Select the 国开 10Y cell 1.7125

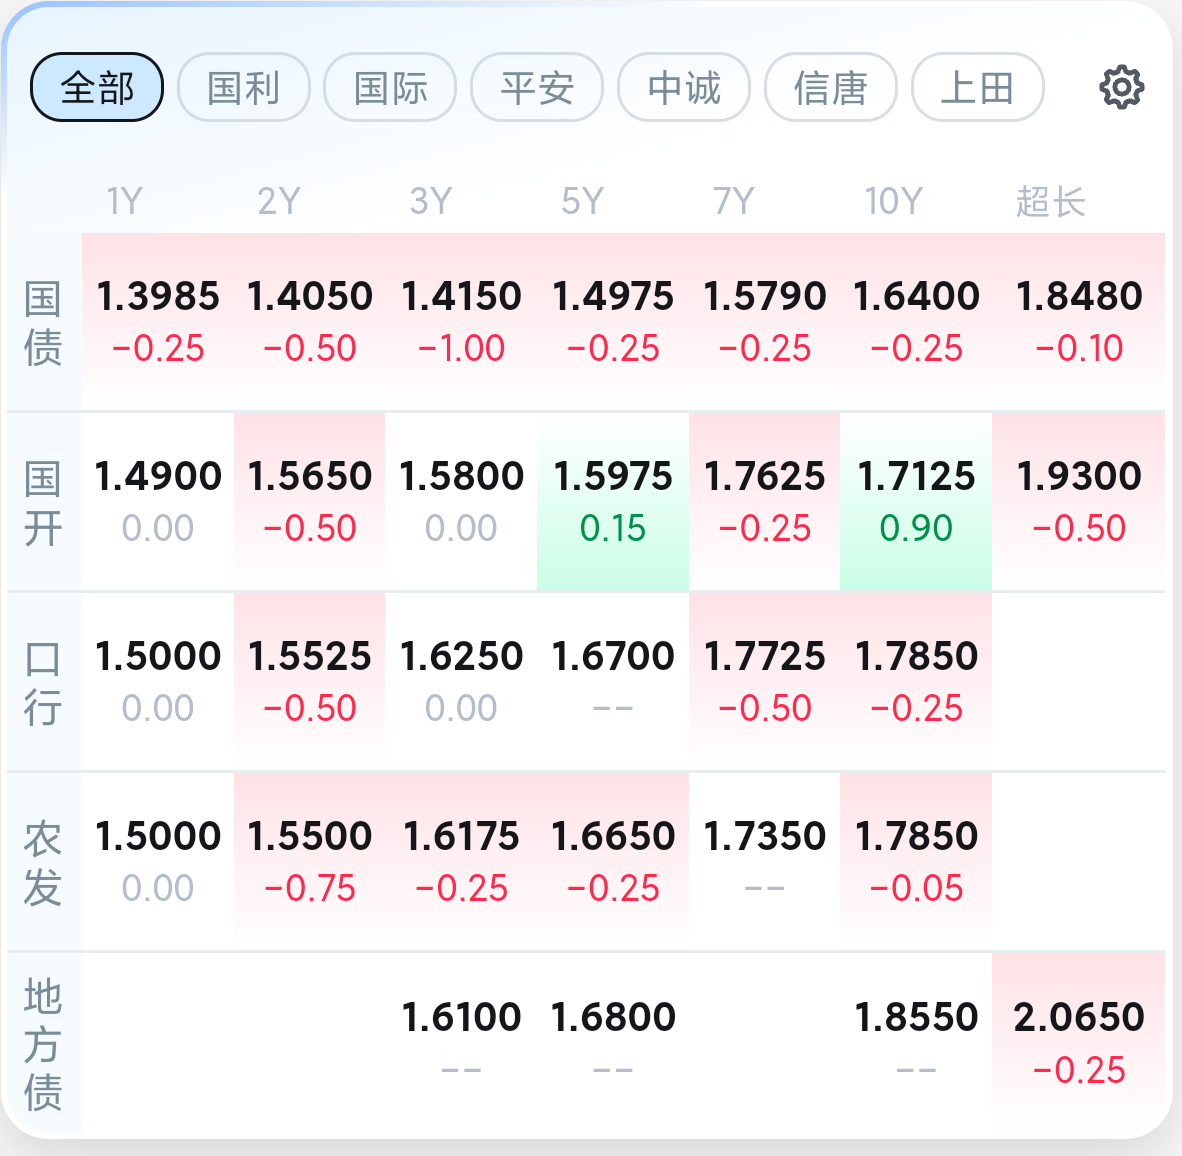click(x=916, y=500)
